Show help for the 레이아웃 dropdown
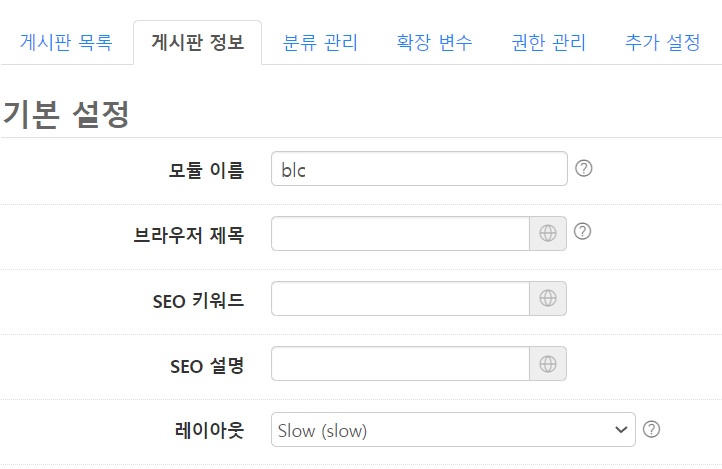 (x=652, y=429)
